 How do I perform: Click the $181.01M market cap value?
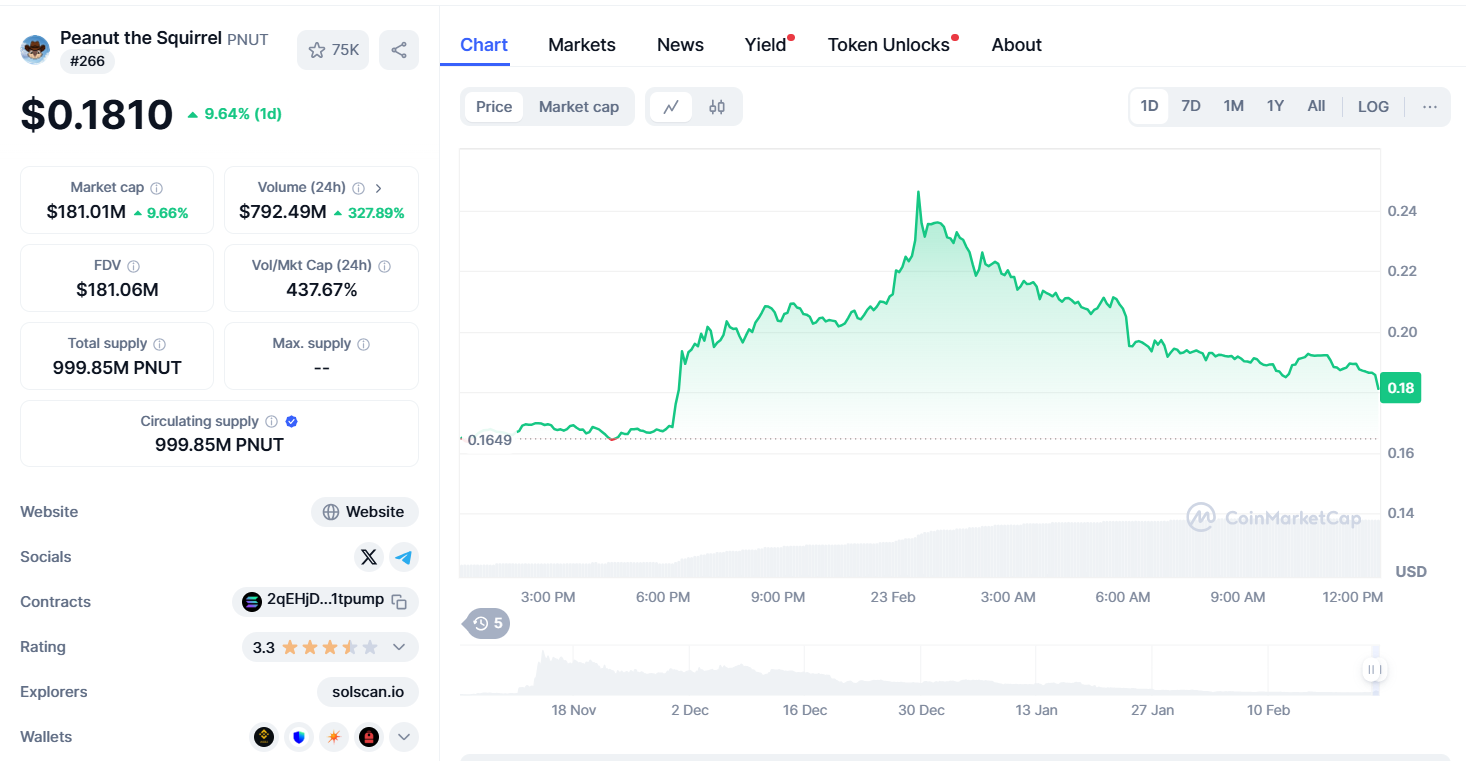[x=86, y=212]
